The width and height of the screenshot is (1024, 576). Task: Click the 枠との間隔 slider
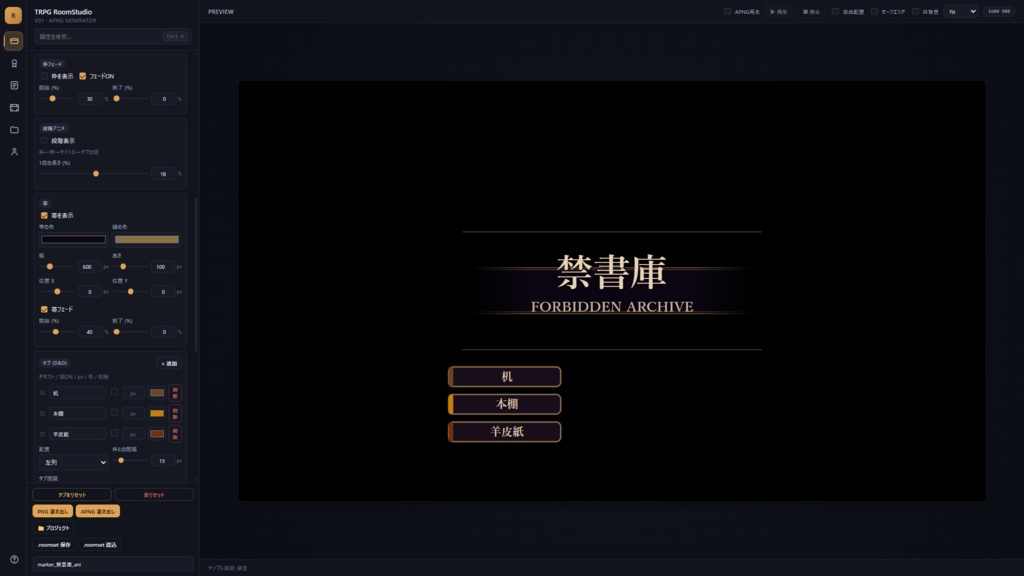130,460
